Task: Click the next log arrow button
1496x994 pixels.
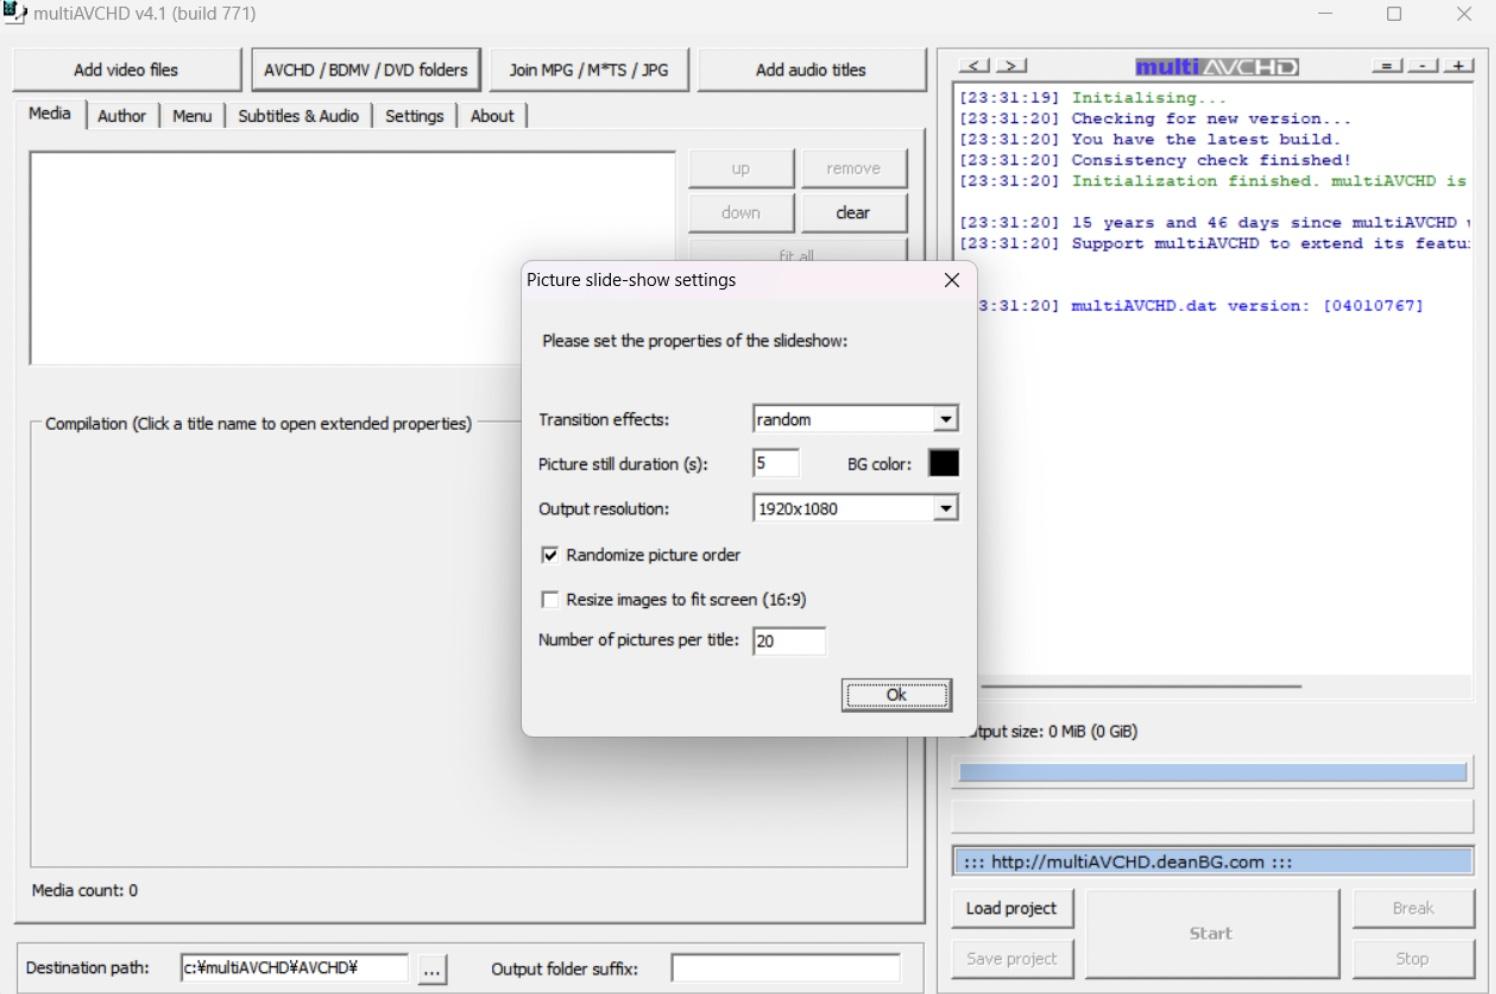Action: click(x=1012, y=66)
